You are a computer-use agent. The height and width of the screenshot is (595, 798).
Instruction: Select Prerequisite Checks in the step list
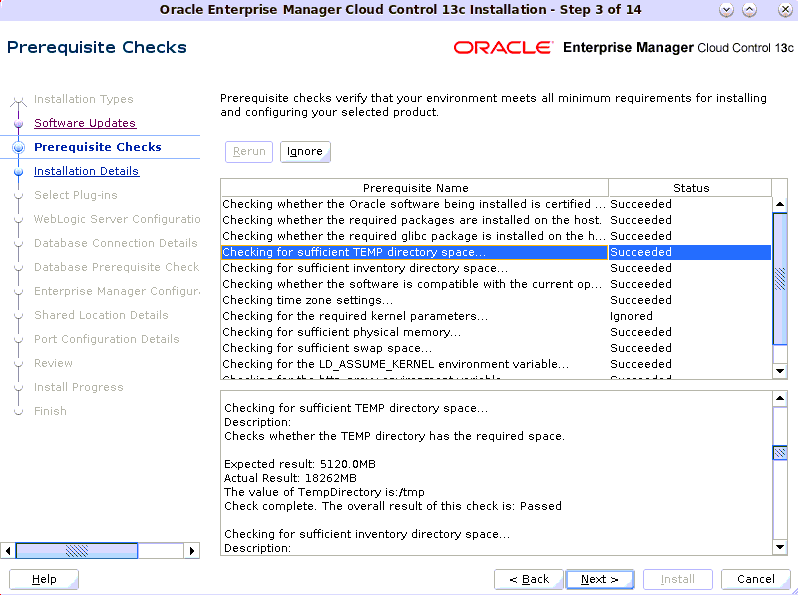point(98,147)
